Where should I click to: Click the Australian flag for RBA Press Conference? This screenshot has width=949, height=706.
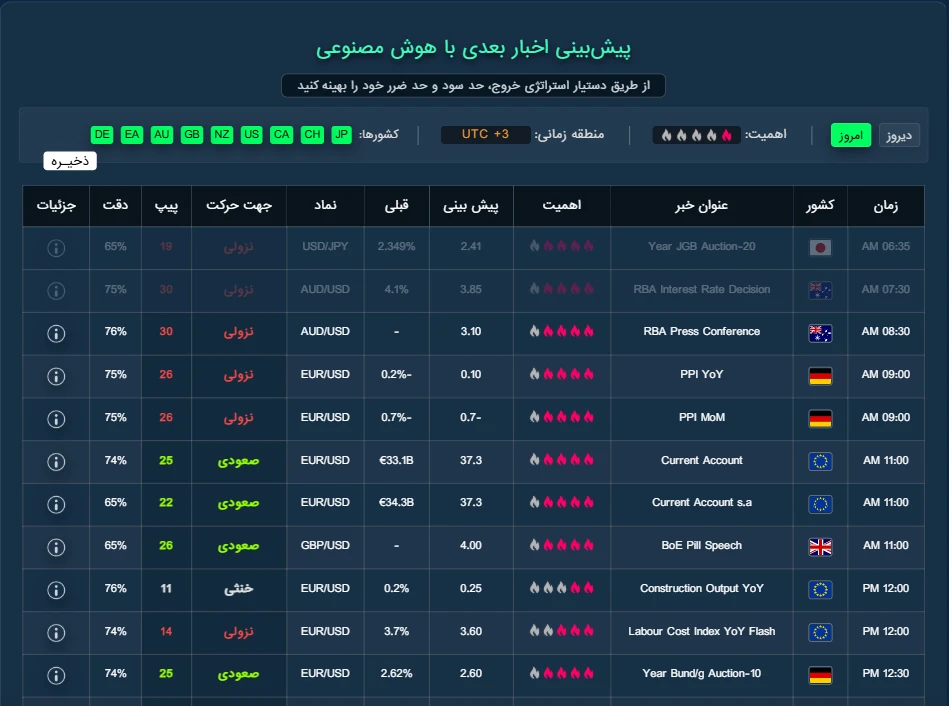820,332
